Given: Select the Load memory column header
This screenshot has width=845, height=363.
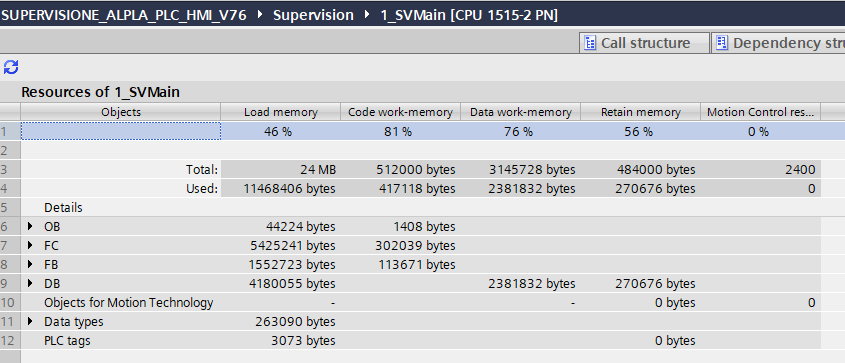Looking at the screenshot, I should tap(281, 112).
